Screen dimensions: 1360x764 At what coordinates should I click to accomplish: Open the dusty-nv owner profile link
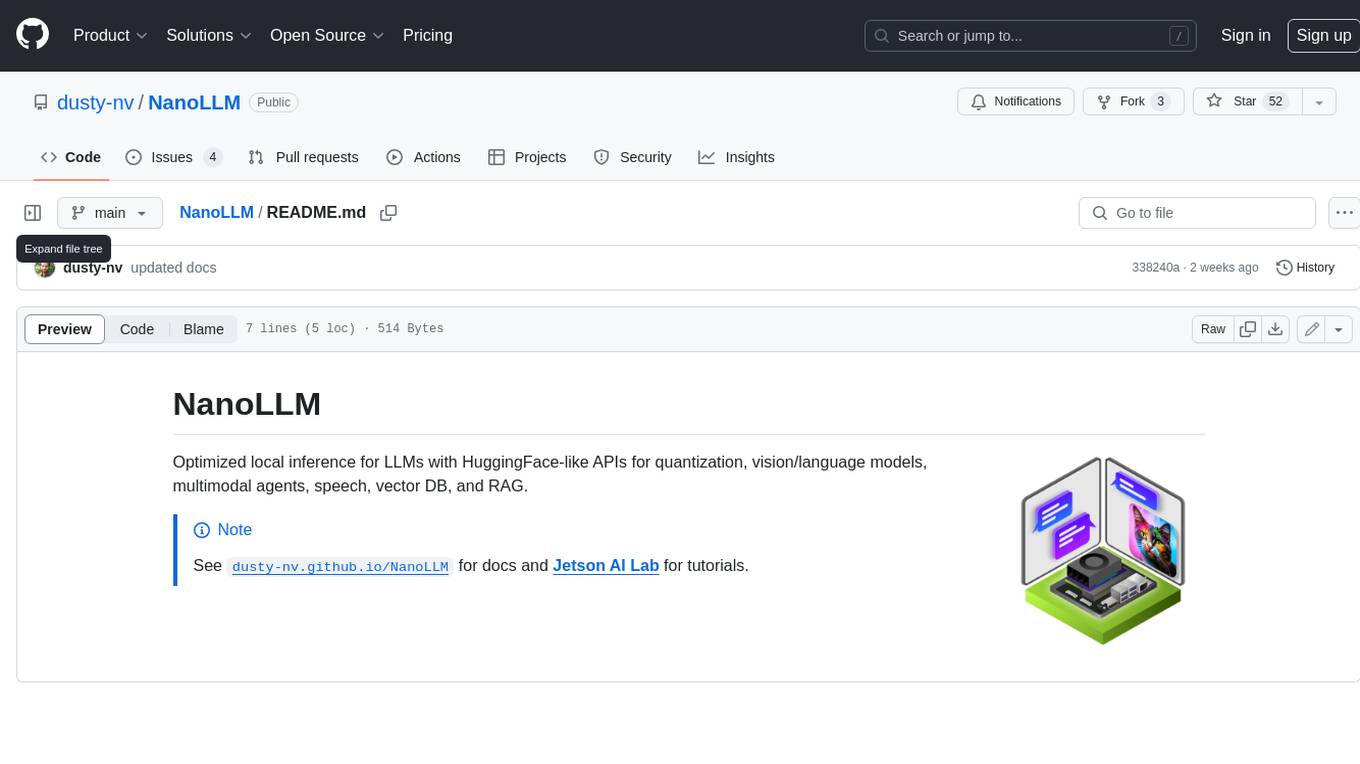pos(95,102)
